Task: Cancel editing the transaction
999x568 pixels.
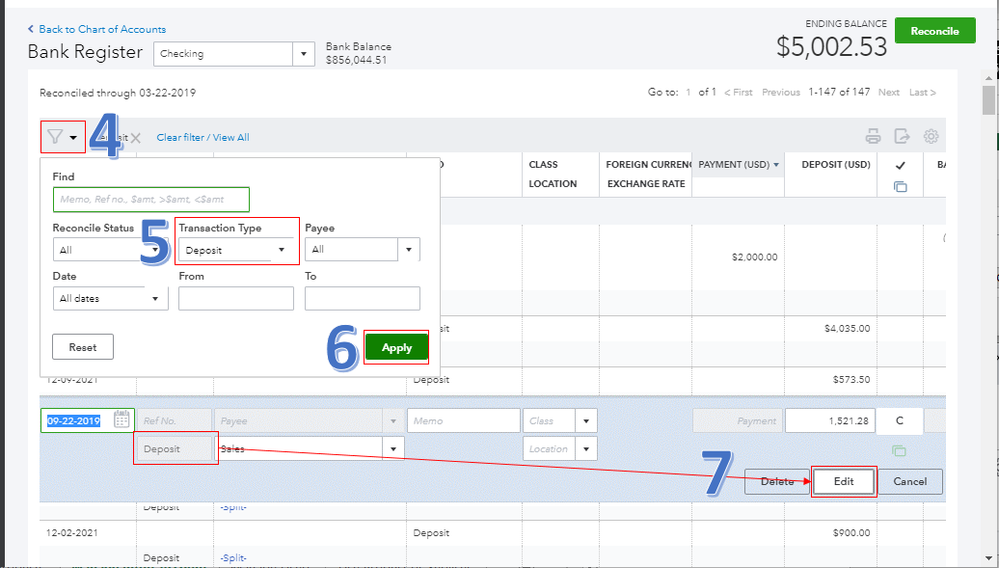Action: (x=910, y=481)
